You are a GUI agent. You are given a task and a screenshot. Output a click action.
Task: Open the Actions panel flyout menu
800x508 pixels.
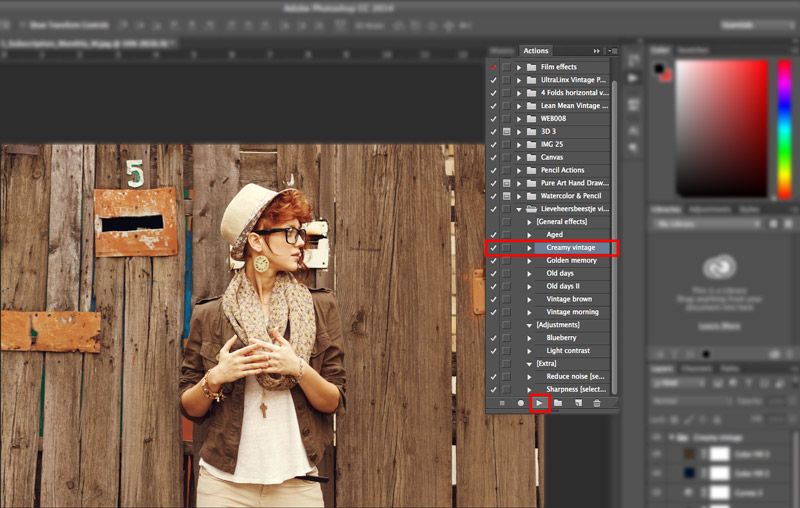click(613, 51)
